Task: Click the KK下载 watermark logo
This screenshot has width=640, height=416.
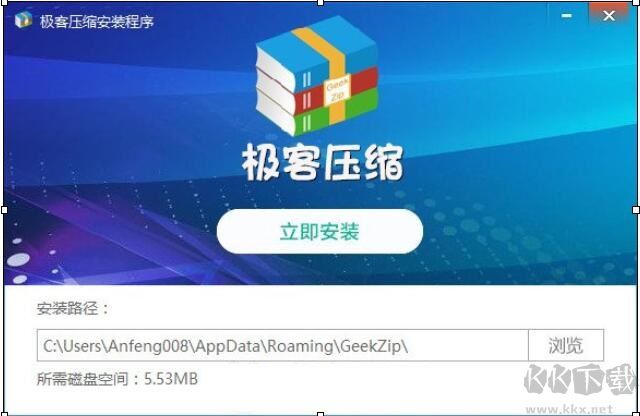Action: click(x=580, y=380)
